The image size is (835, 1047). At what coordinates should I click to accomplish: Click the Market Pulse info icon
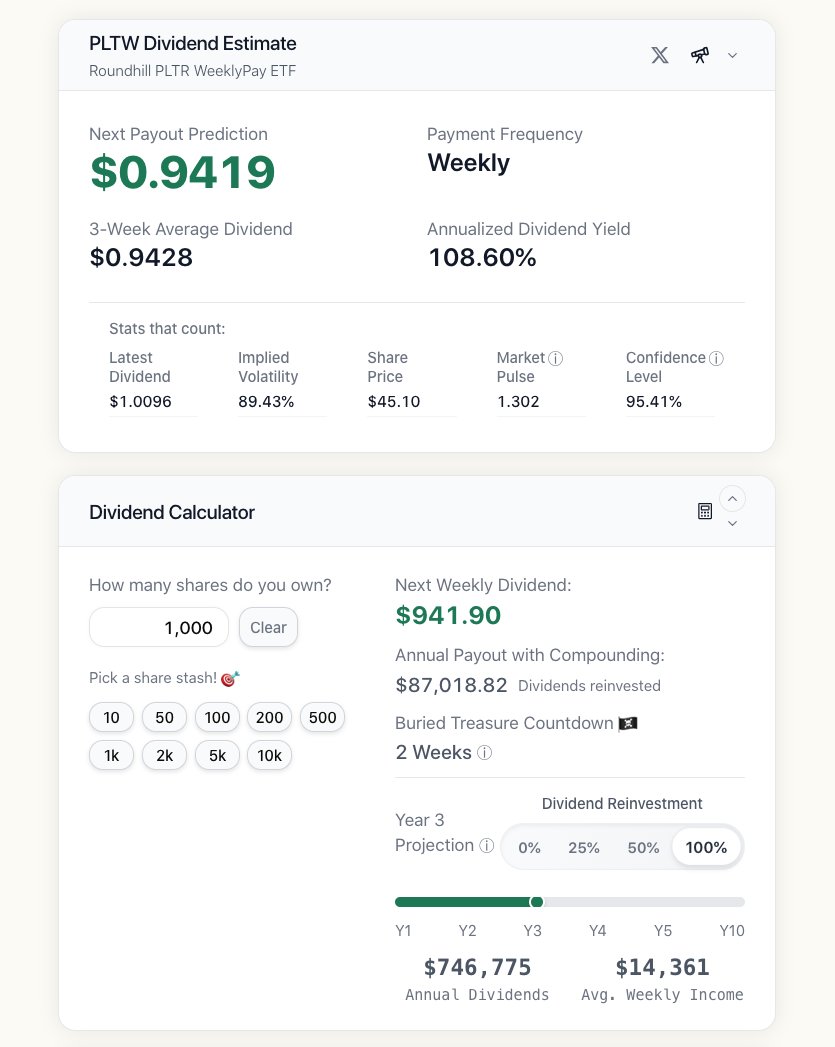[x=555, y=359]
